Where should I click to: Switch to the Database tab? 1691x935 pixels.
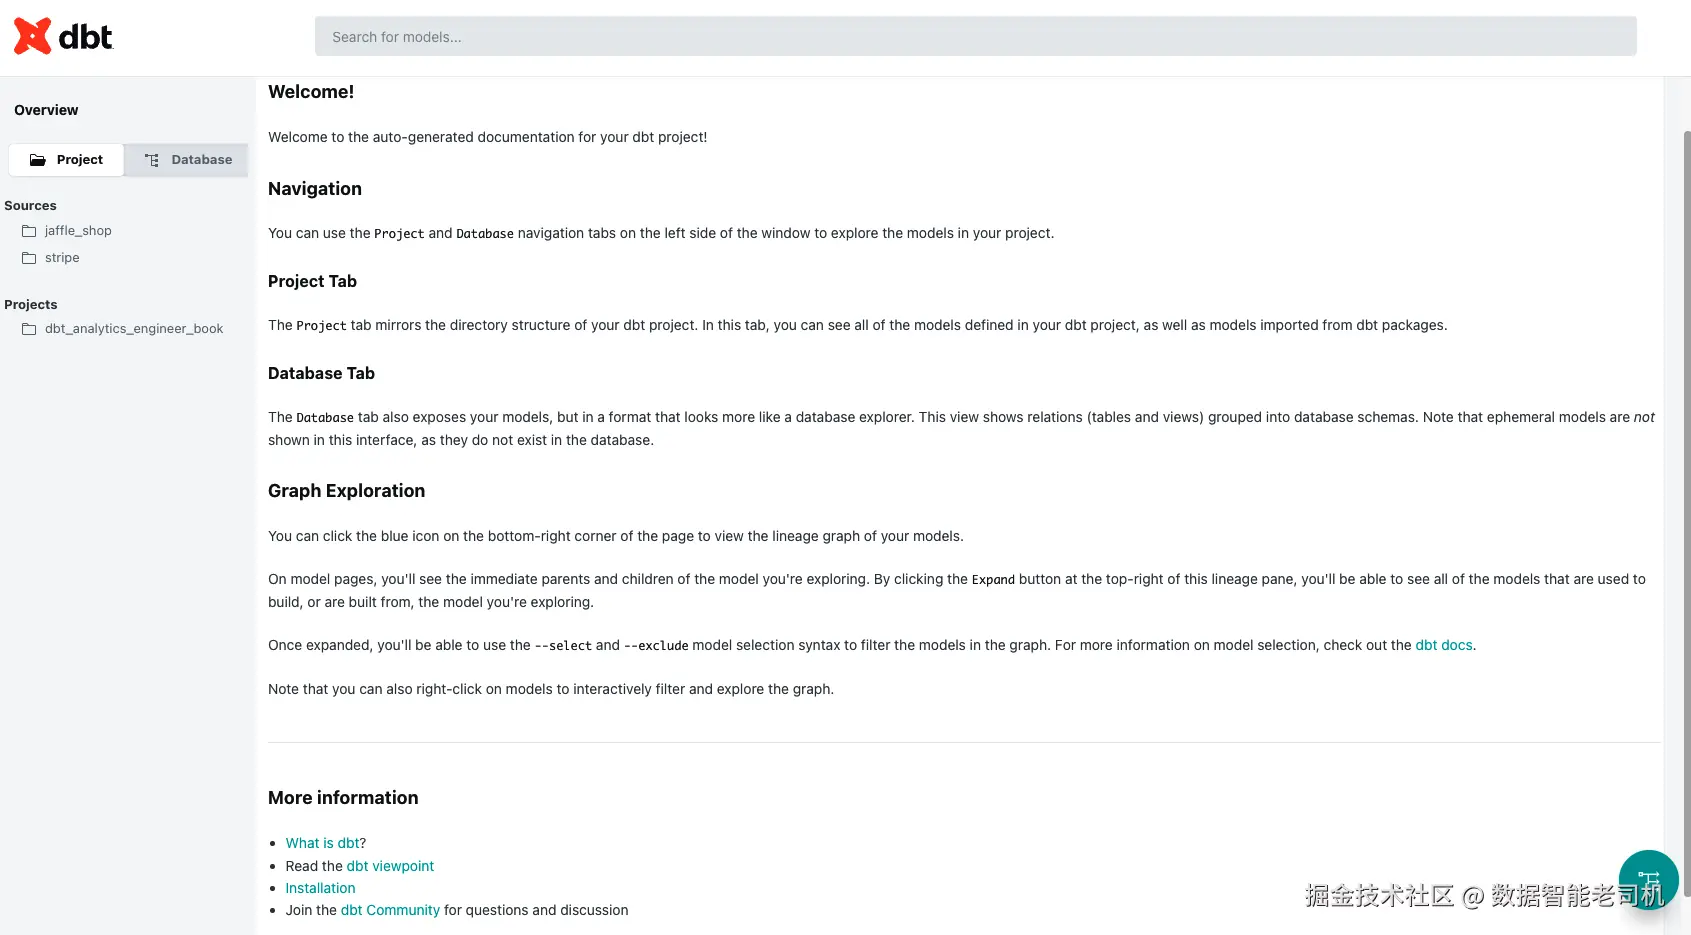(x=187, y=160)
